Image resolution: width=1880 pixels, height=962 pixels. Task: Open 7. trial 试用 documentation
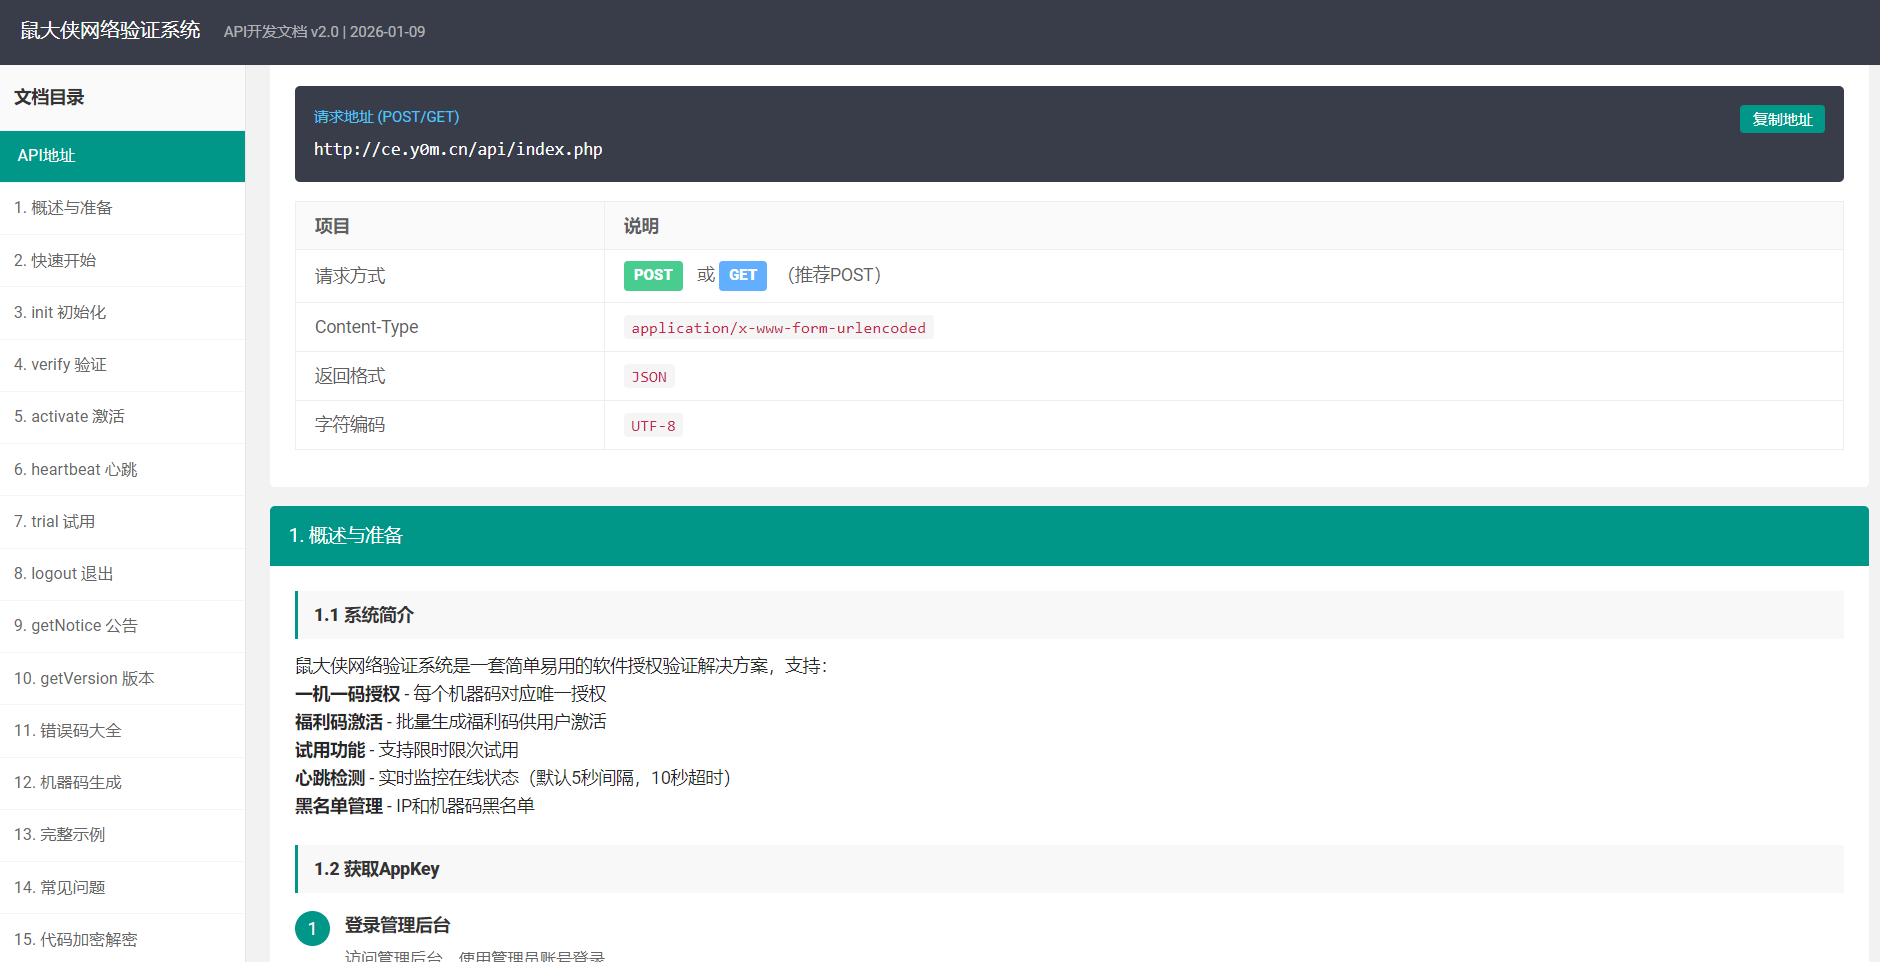coord(55,522)
